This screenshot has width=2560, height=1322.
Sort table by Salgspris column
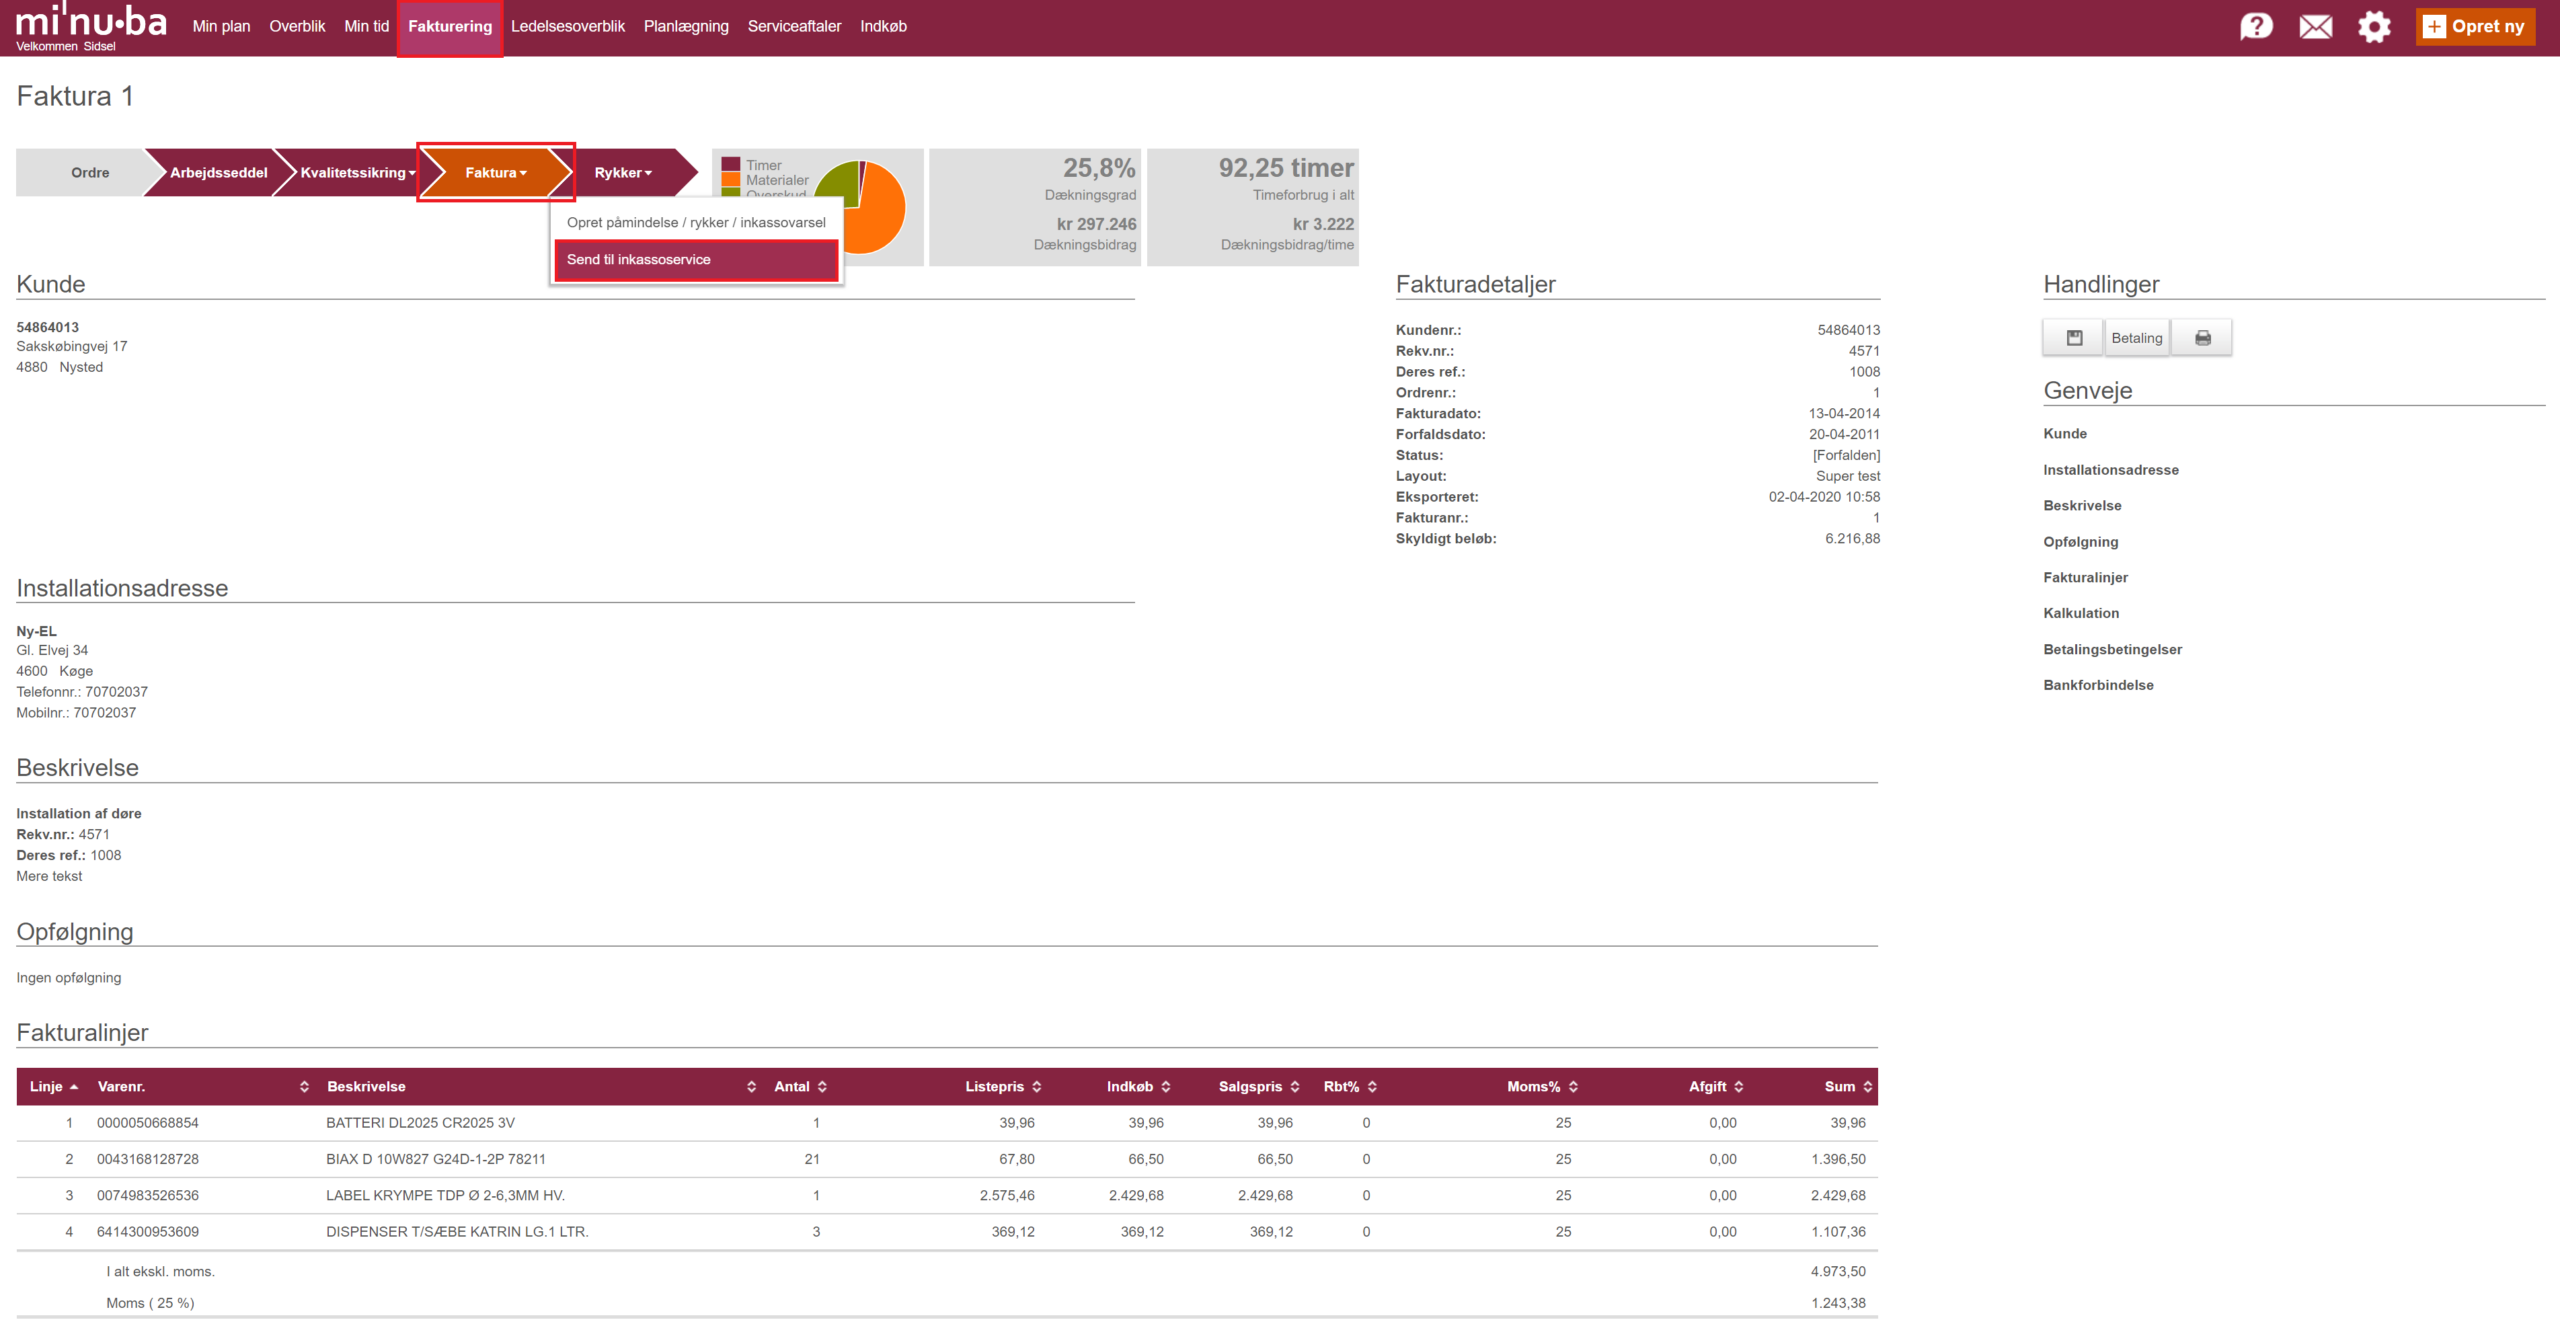pyautogui.click(x=1259, y=1086)
